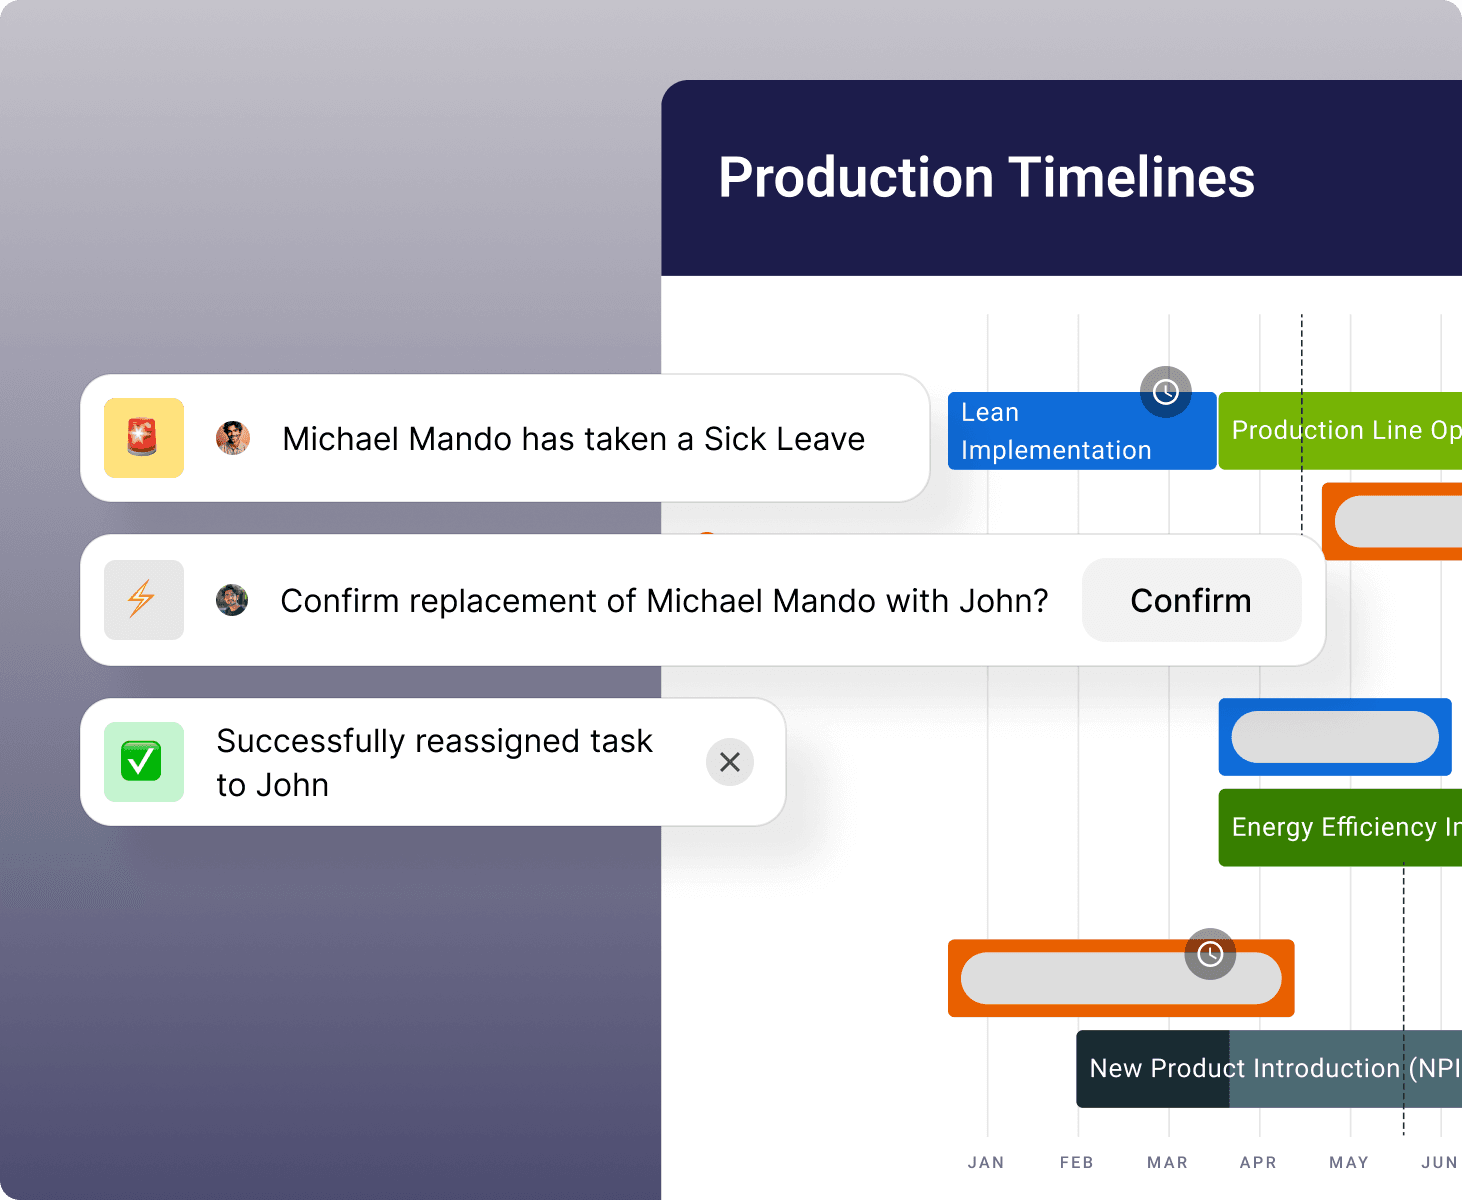The width and height of the screenshot is (1462, 1200).
Task: Click the JAN month label
Action: 986,1162
